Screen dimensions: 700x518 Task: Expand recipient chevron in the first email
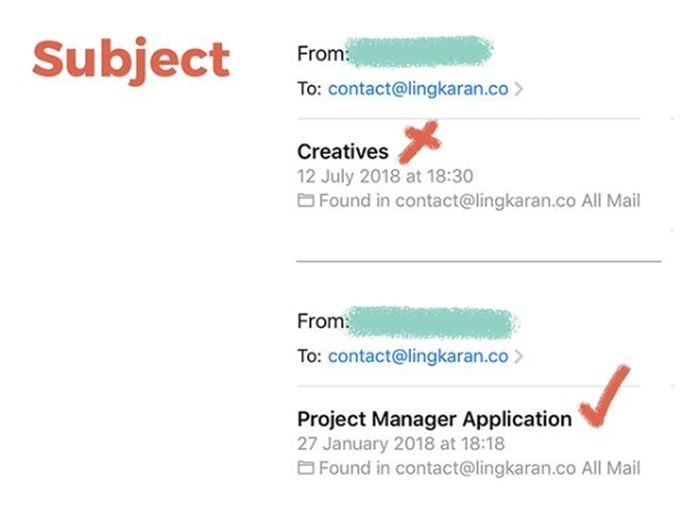click(x=518, y=89)
